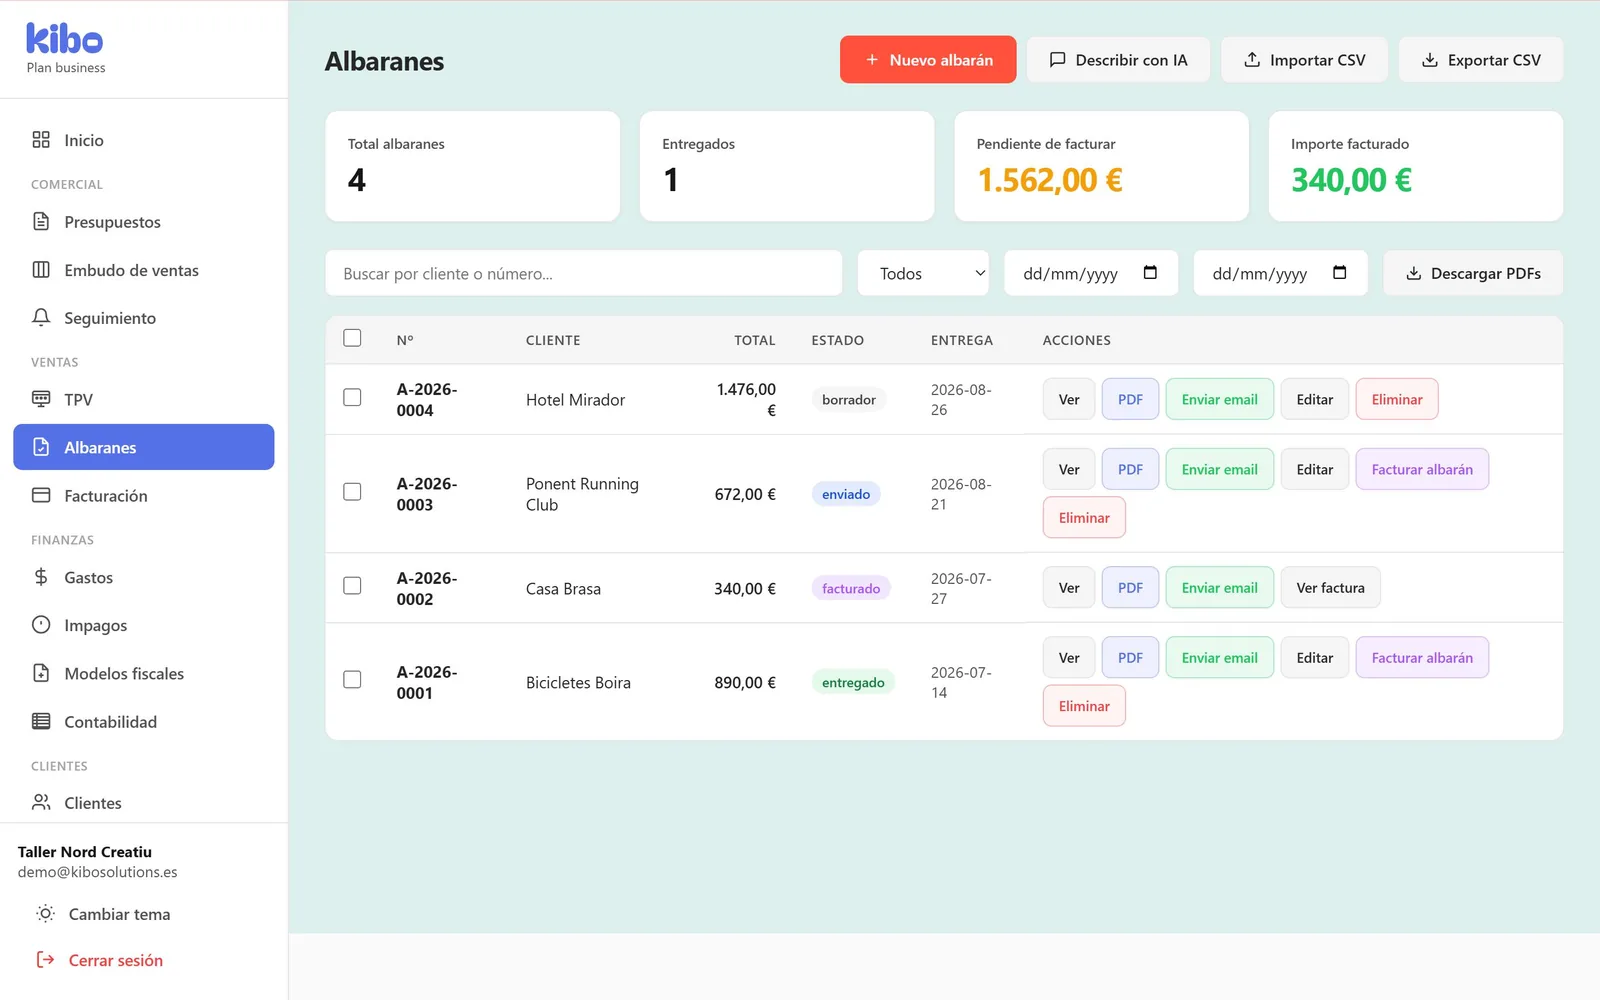Click the Gastos dollar icon
Viewport: 1600px width, 1000px height.
(41, 577)
